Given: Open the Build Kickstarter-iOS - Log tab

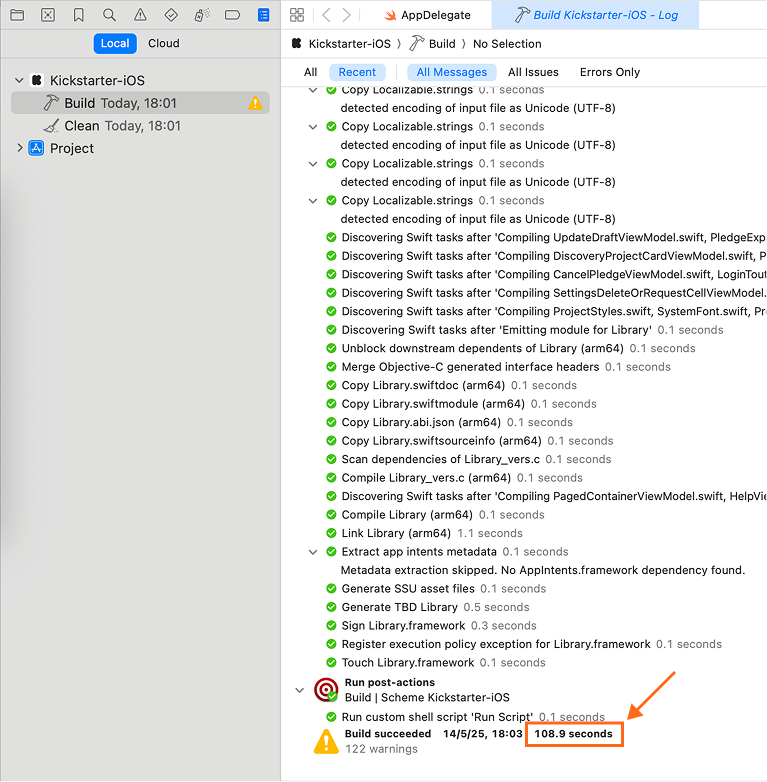Looking at the screenshot, I should [595, 15].
